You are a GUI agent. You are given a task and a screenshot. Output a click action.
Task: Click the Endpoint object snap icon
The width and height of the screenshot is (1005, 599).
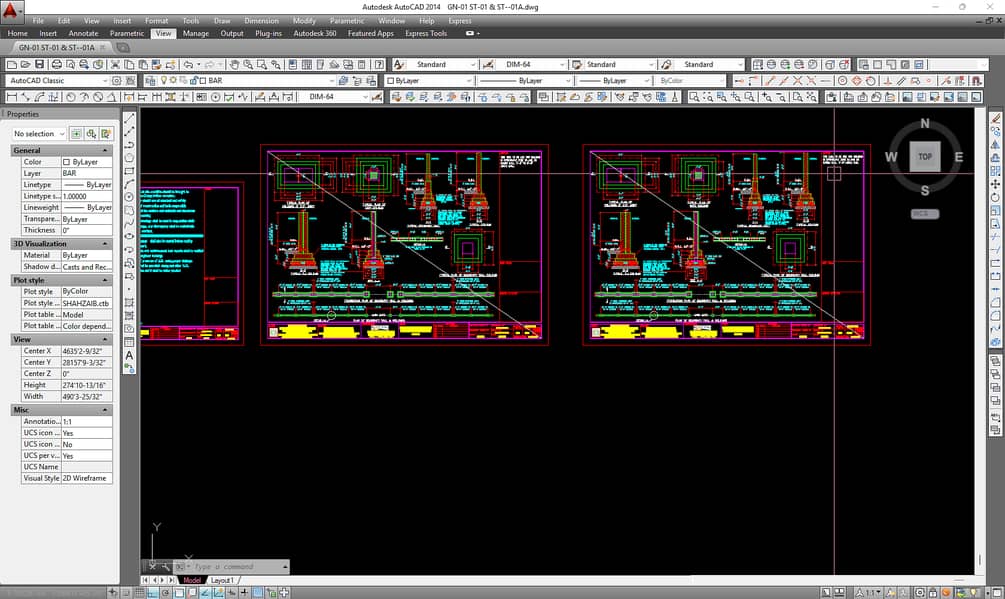click(x=769, y=81)
